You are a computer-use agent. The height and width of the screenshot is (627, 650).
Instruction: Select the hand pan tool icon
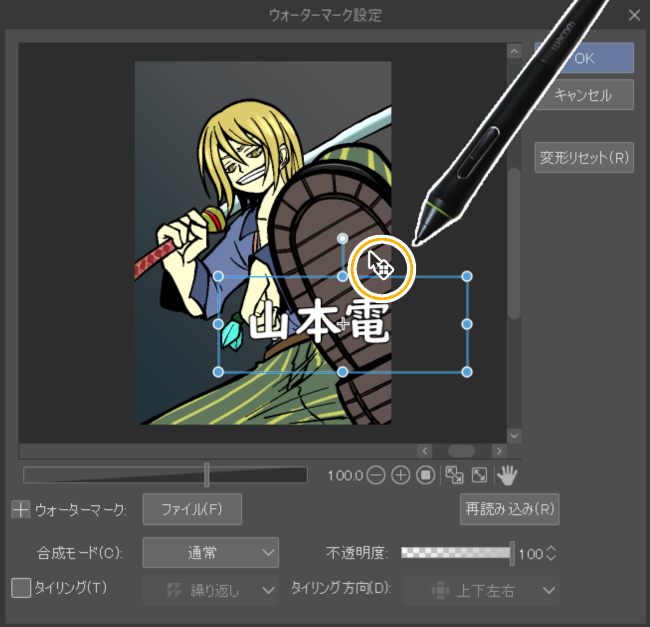click(507, 475)
